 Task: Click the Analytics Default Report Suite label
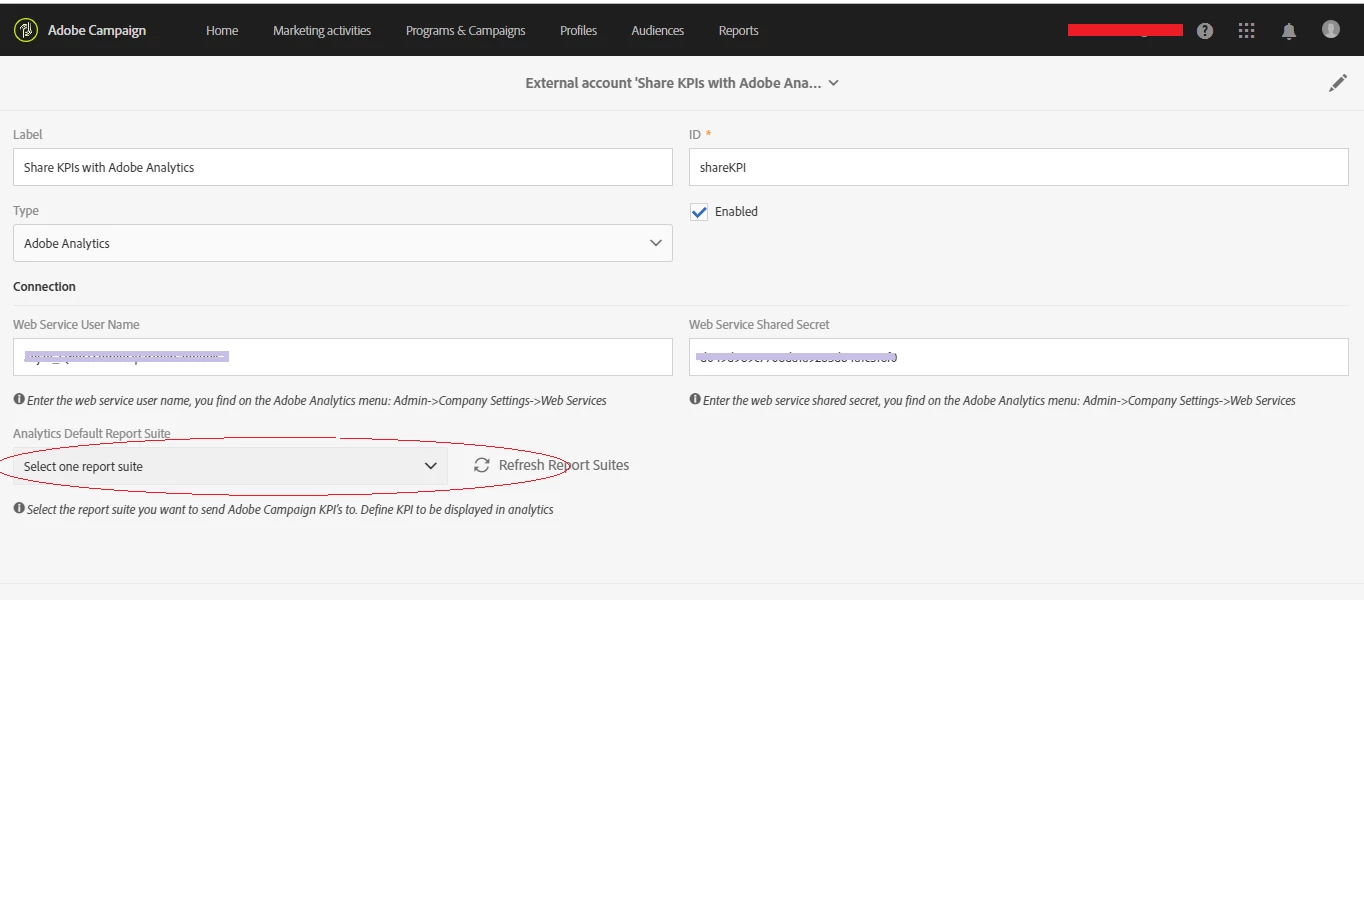92,433
